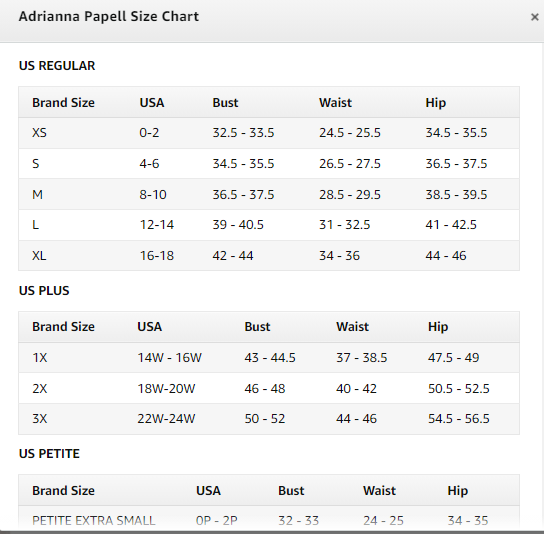
Task: Click the Bust column header in US Regular
Action: [x=225, y=103]
